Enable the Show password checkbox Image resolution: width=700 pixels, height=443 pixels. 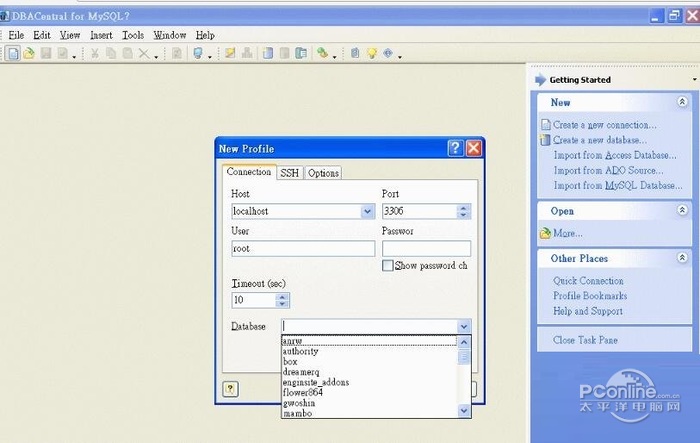[387, 266]
